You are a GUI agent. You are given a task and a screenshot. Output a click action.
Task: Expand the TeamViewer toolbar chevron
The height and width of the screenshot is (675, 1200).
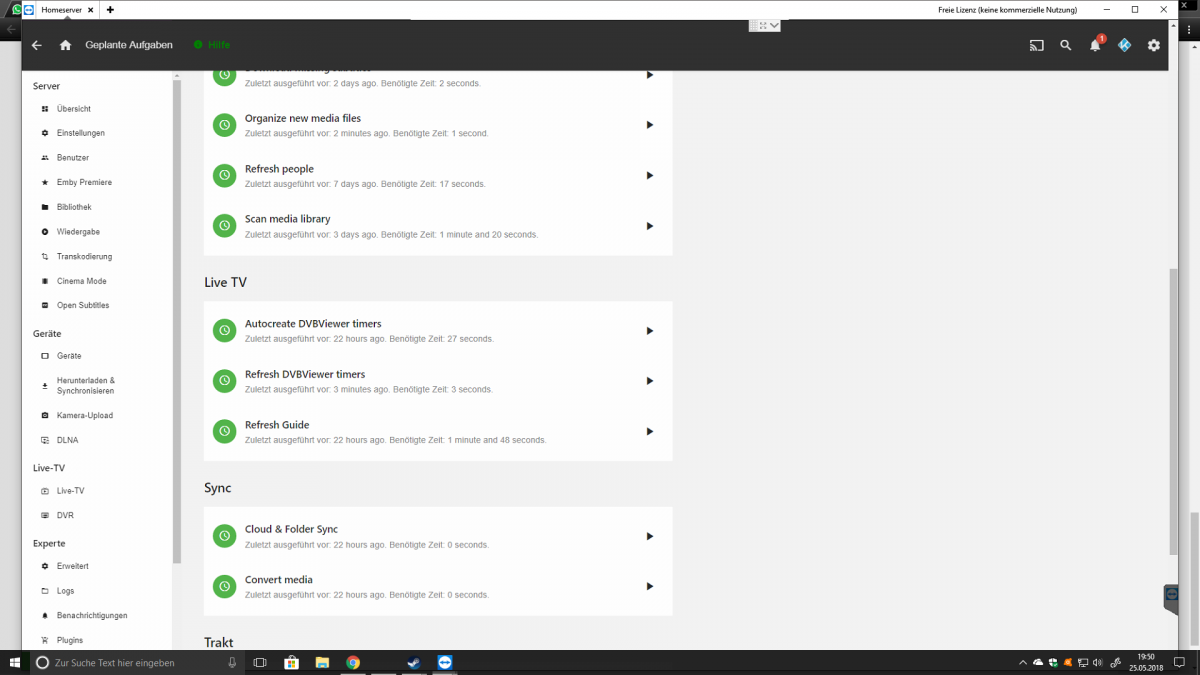pyautogui.click(x=774, y=26)
